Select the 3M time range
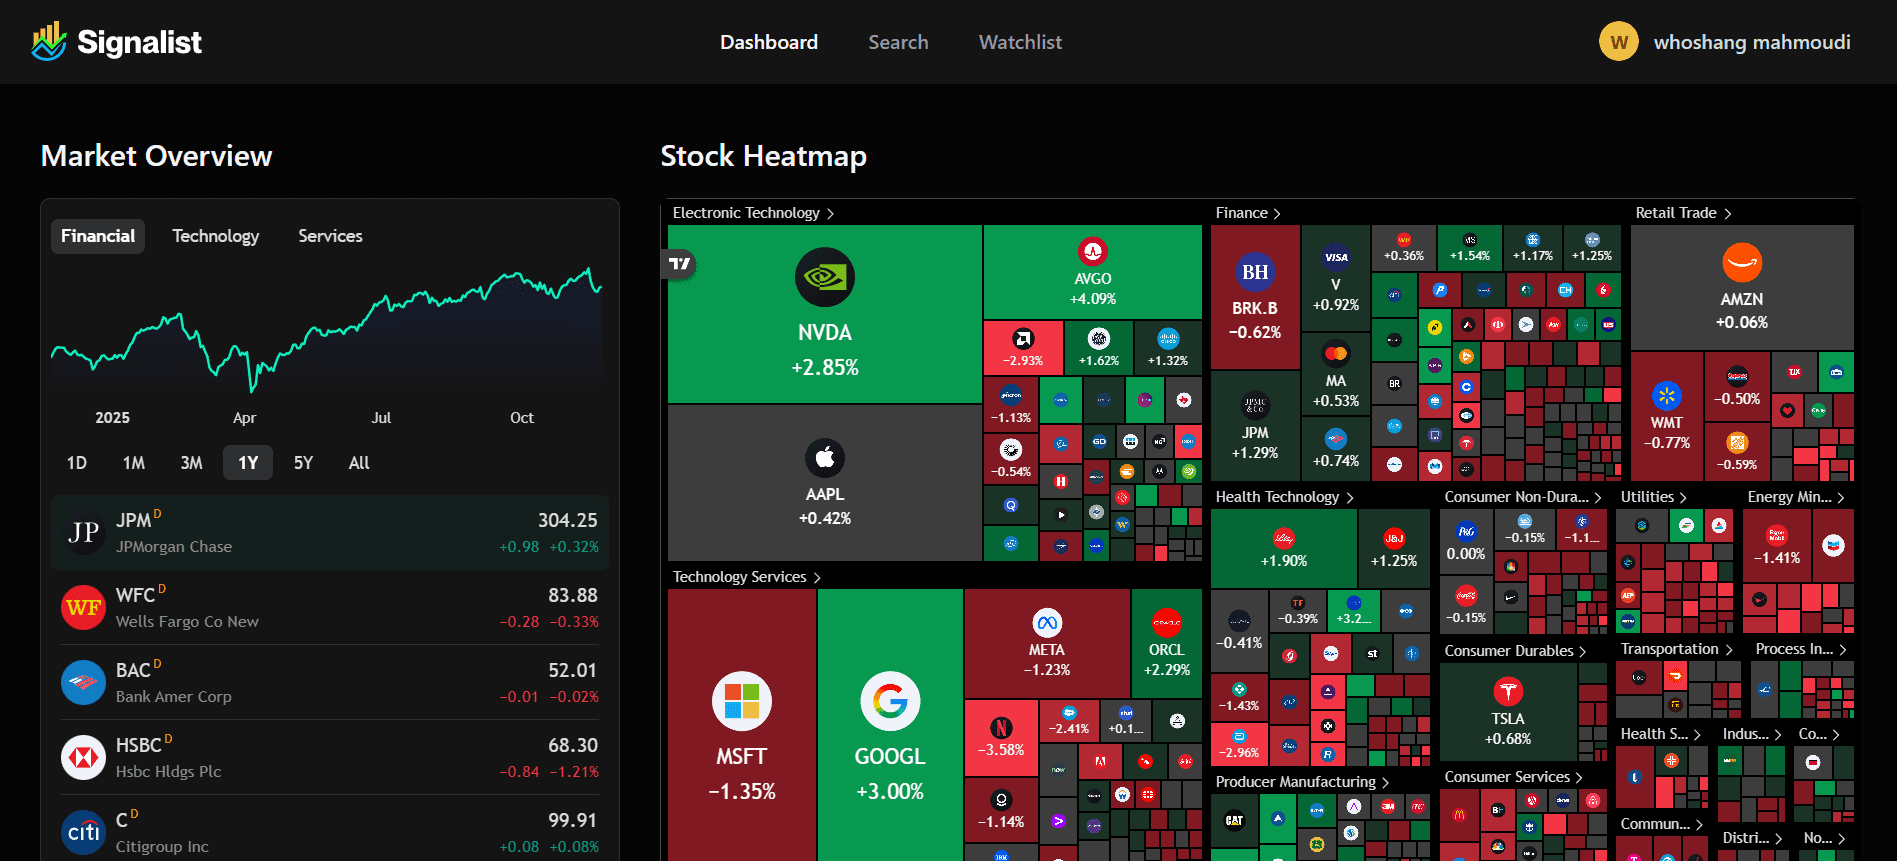The height and width of the screenshot is (861, 1897). pos(191,463)
